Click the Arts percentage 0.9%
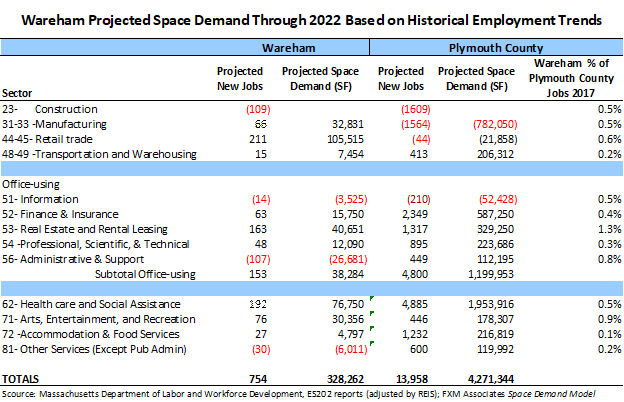The height and width of the screenshot is (402, 624). (609, 319)
